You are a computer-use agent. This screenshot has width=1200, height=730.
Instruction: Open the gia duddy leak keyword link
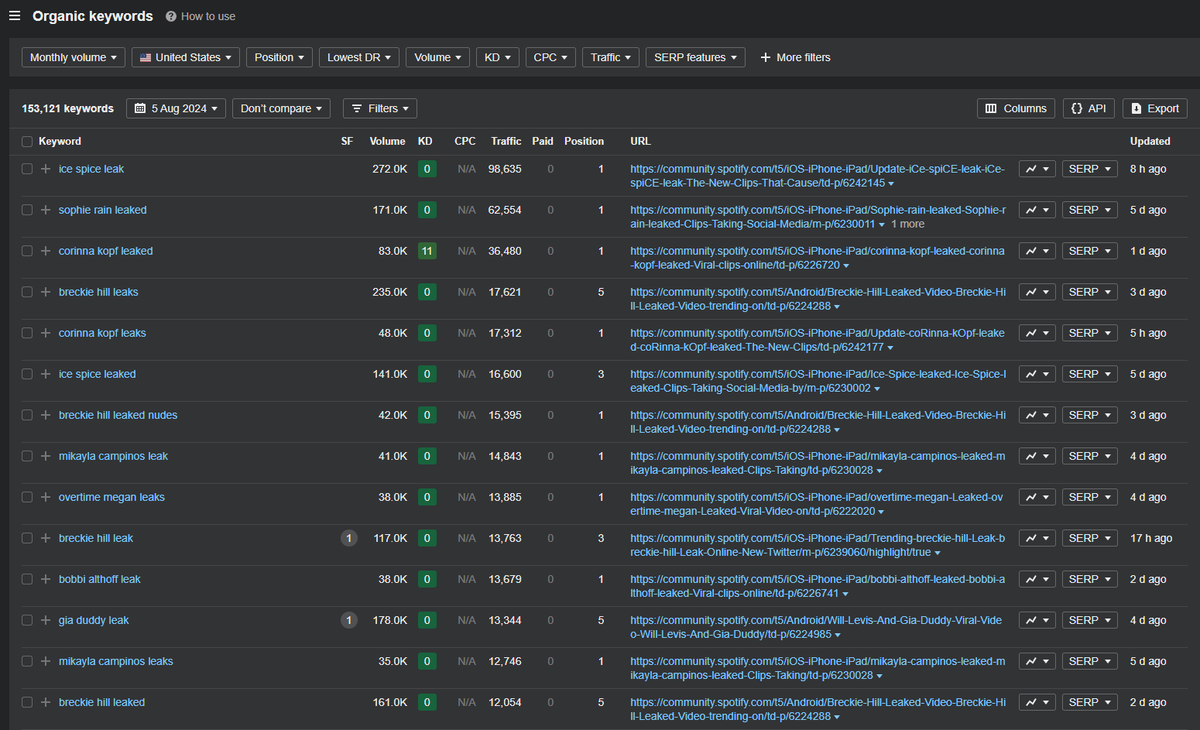coord(94,620)
